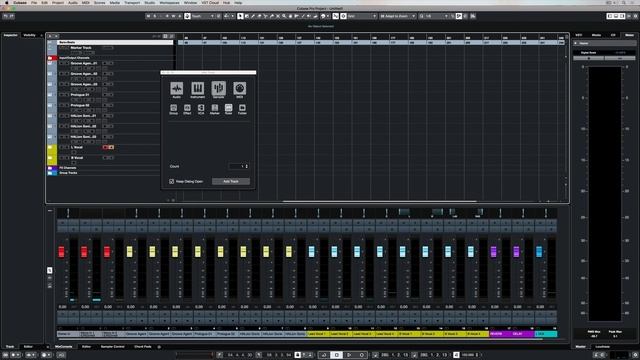Viewport: 640px width, 360px height.
Task: Open the Workspaces menu
Action: tap(169, 2)
